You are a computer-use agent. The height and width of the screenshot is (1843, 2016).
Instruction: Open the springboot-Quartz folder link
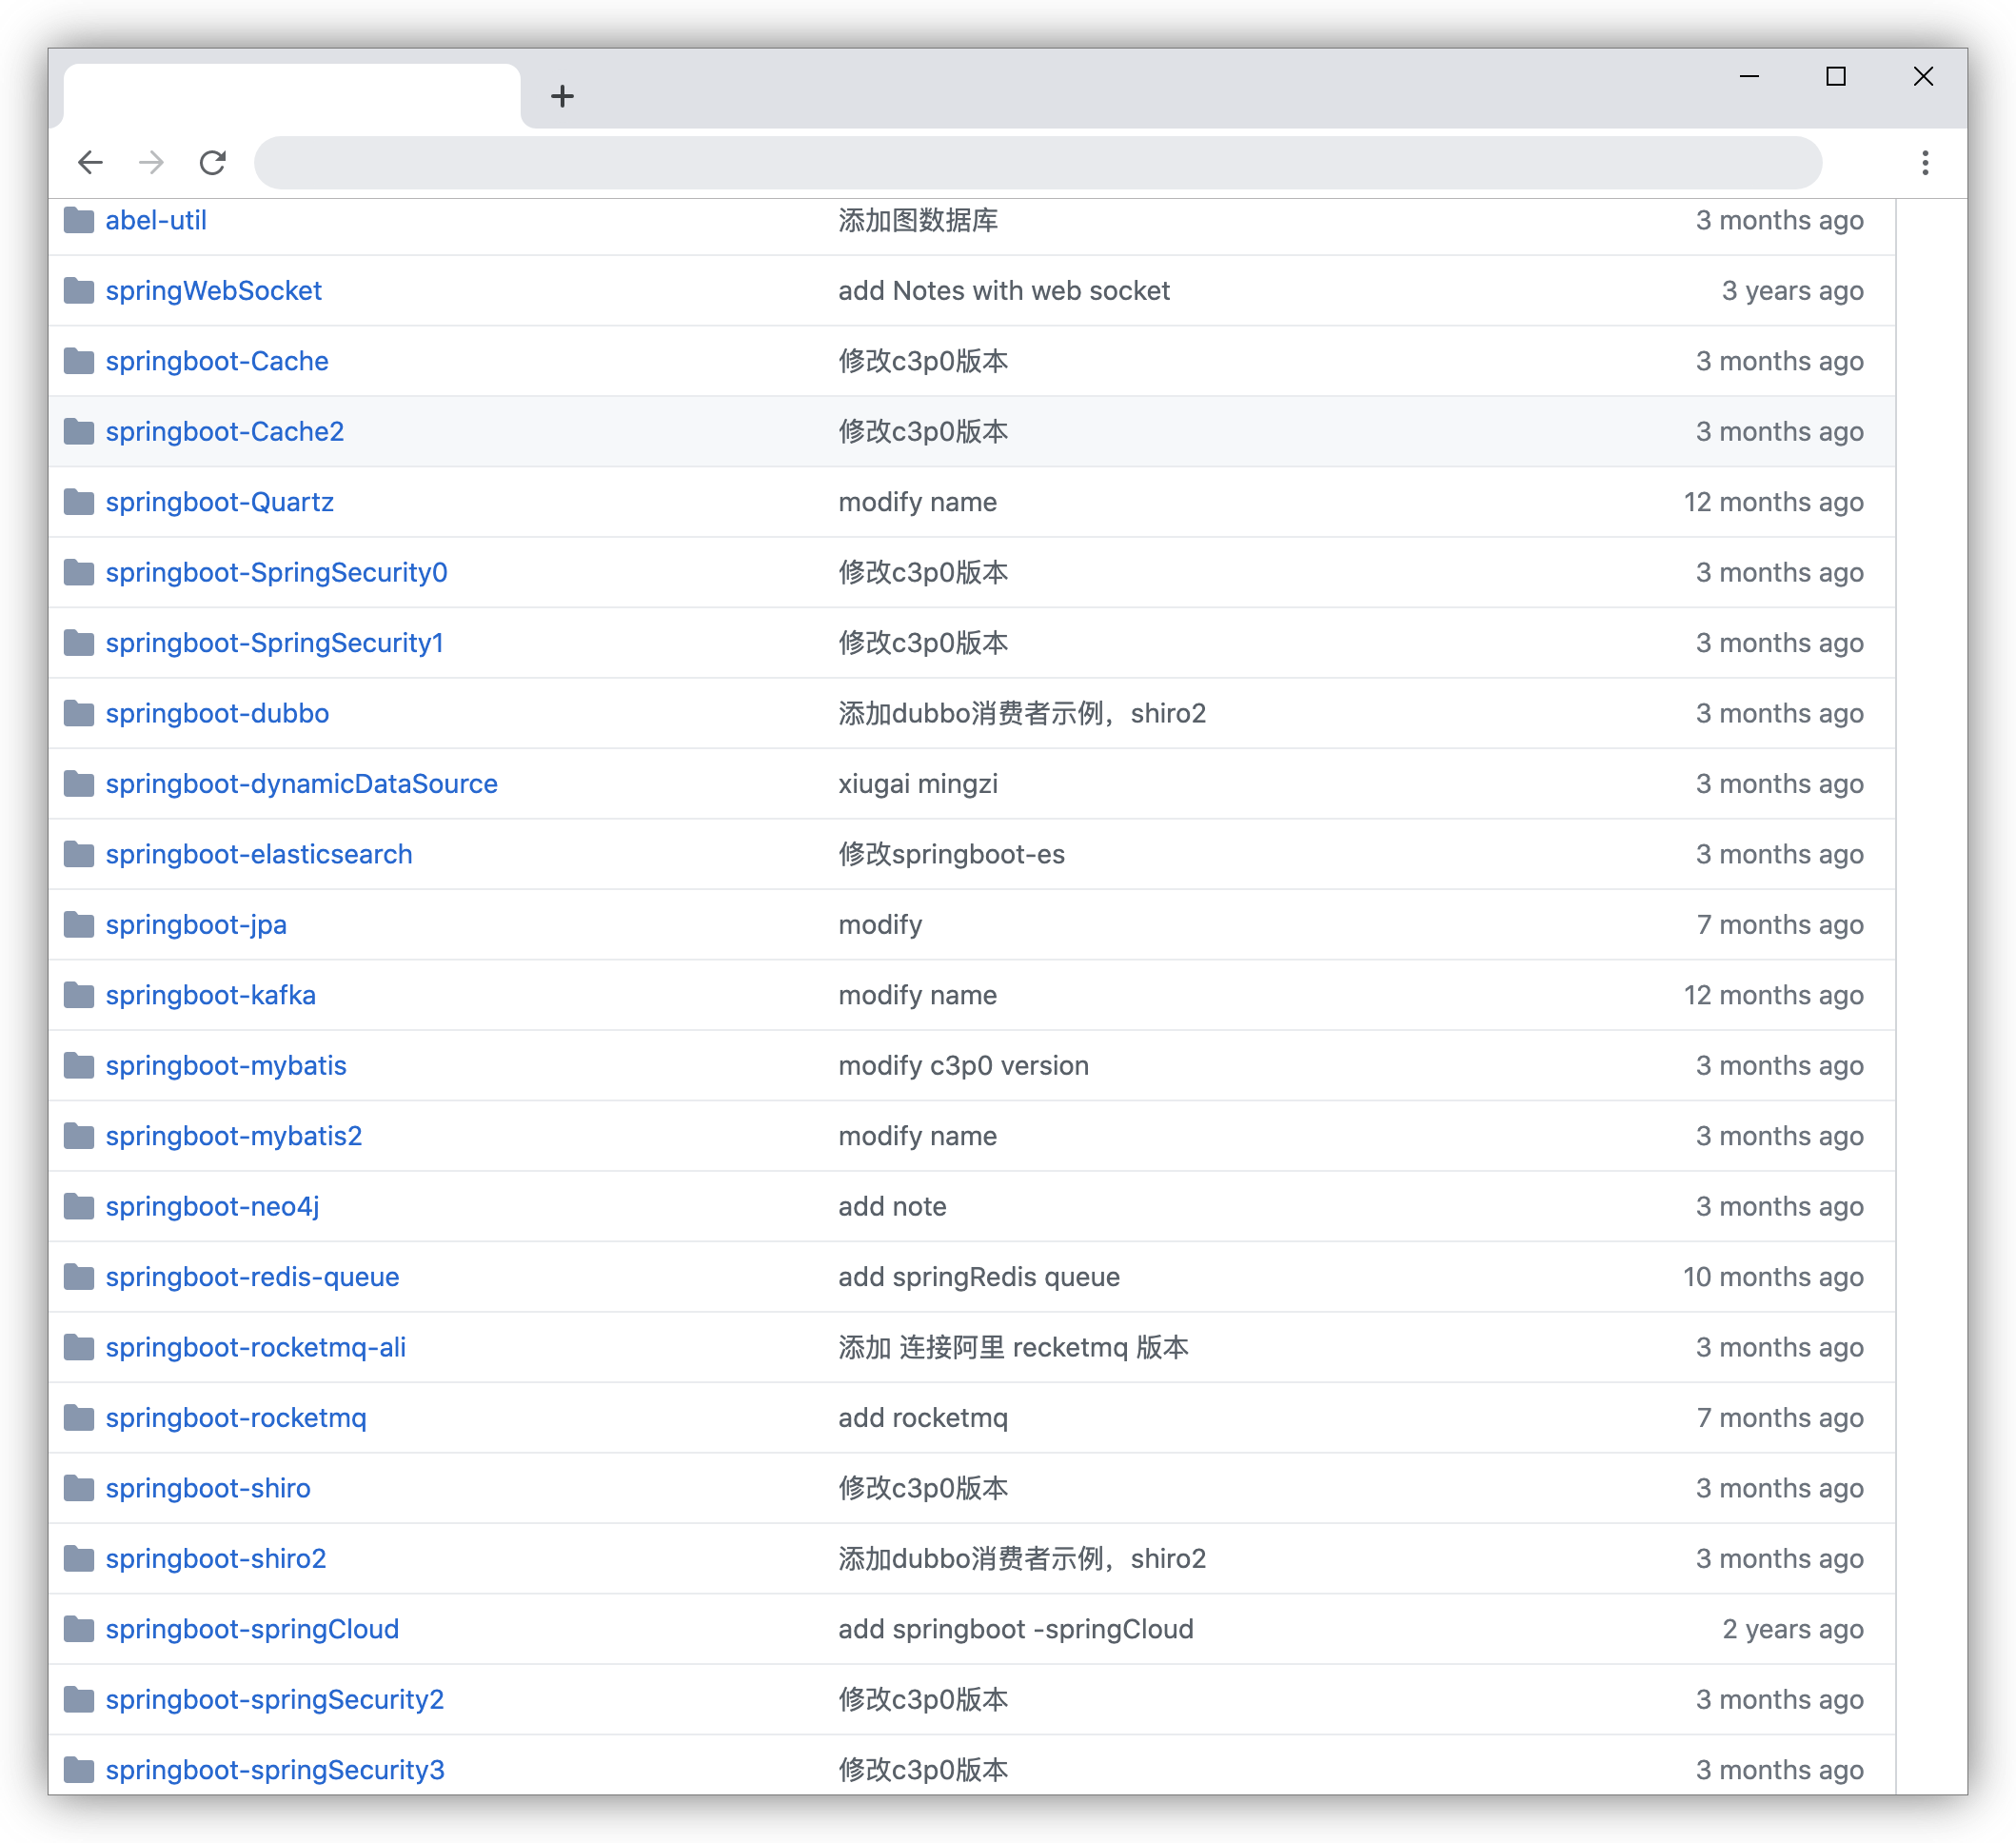tap(220, 502)
